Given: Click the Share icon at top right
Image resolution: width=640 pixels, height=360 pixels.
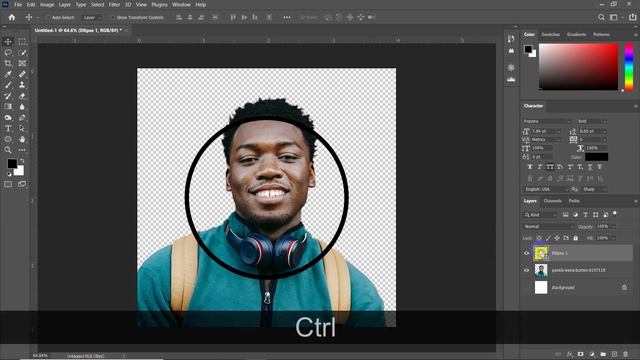Looking at the screenshot, I should point(632,17).
